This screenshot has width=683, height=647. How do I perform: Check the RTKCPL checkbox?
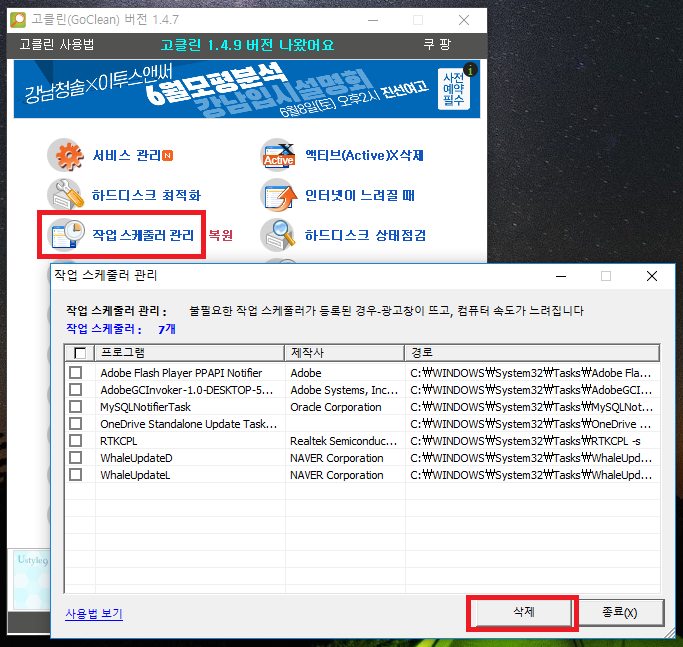tap(76, 440)
